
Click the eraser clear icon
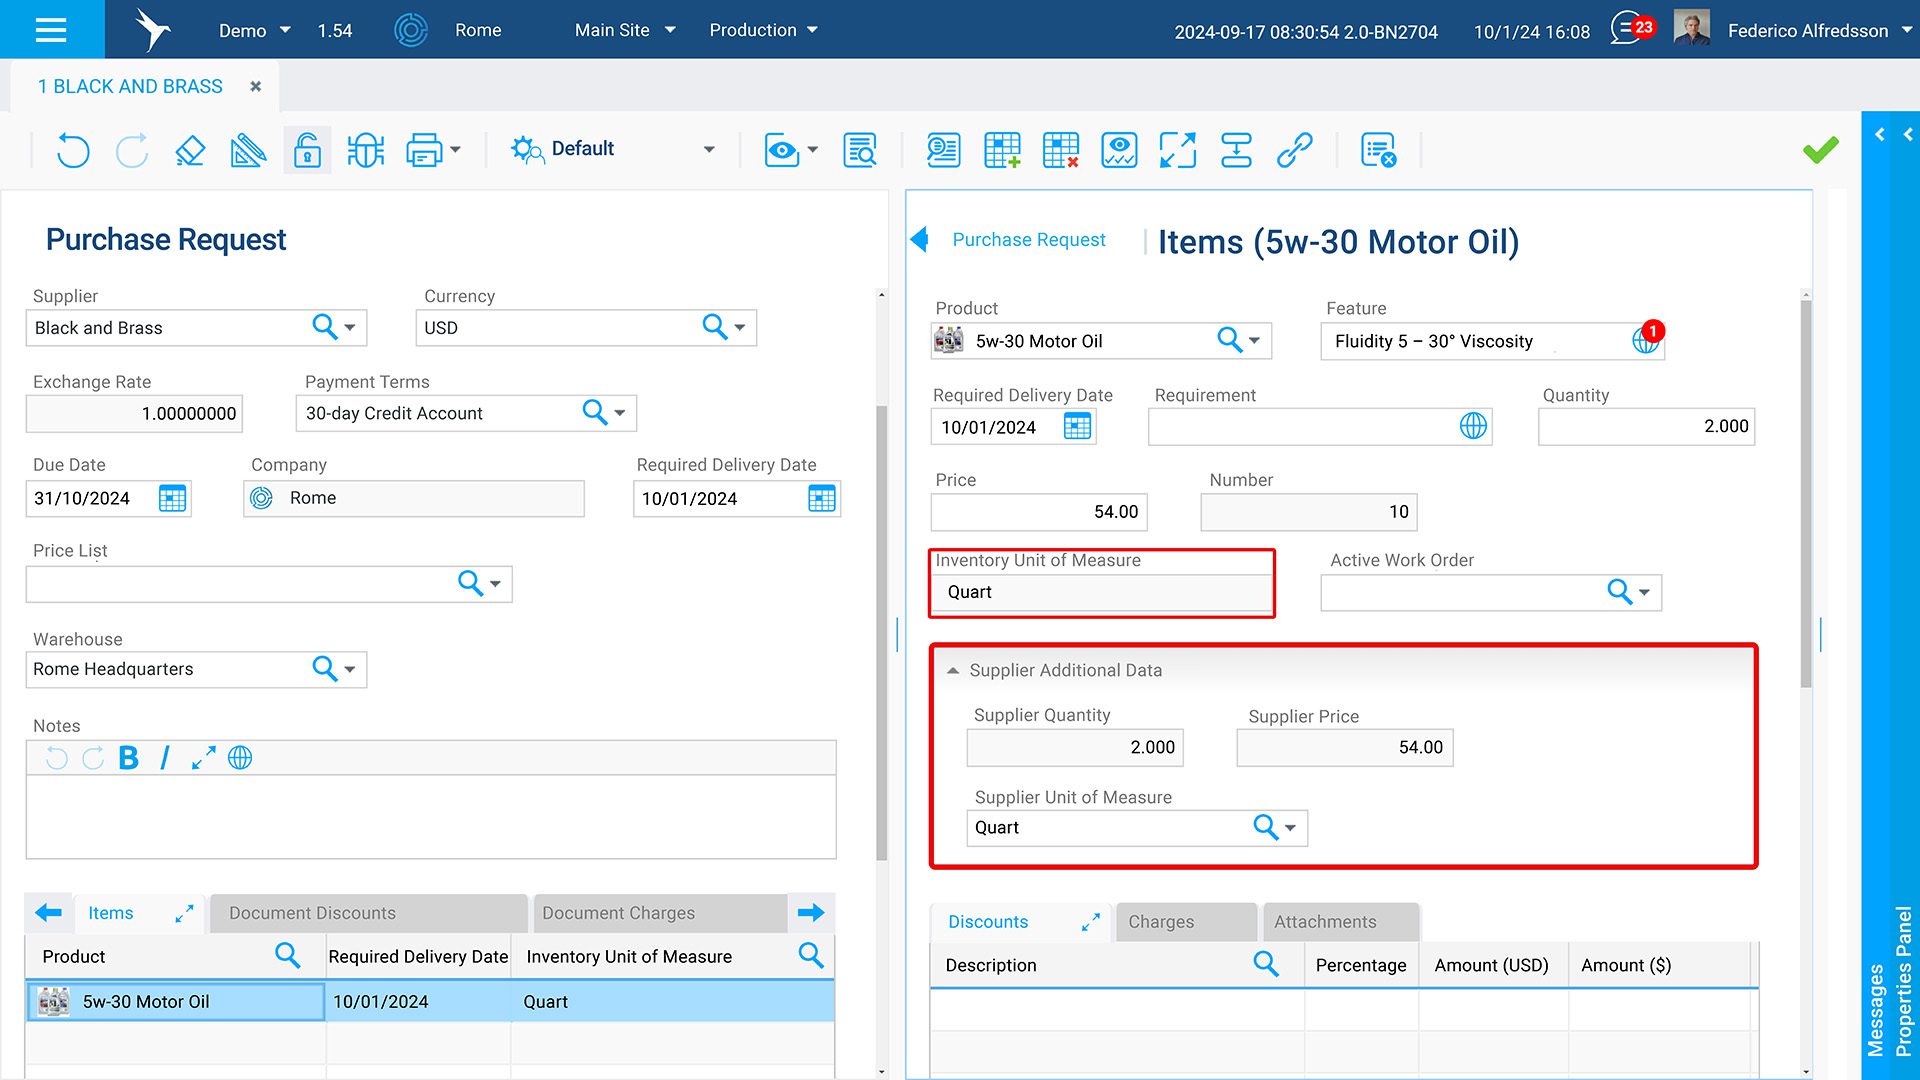coord(190,150)
